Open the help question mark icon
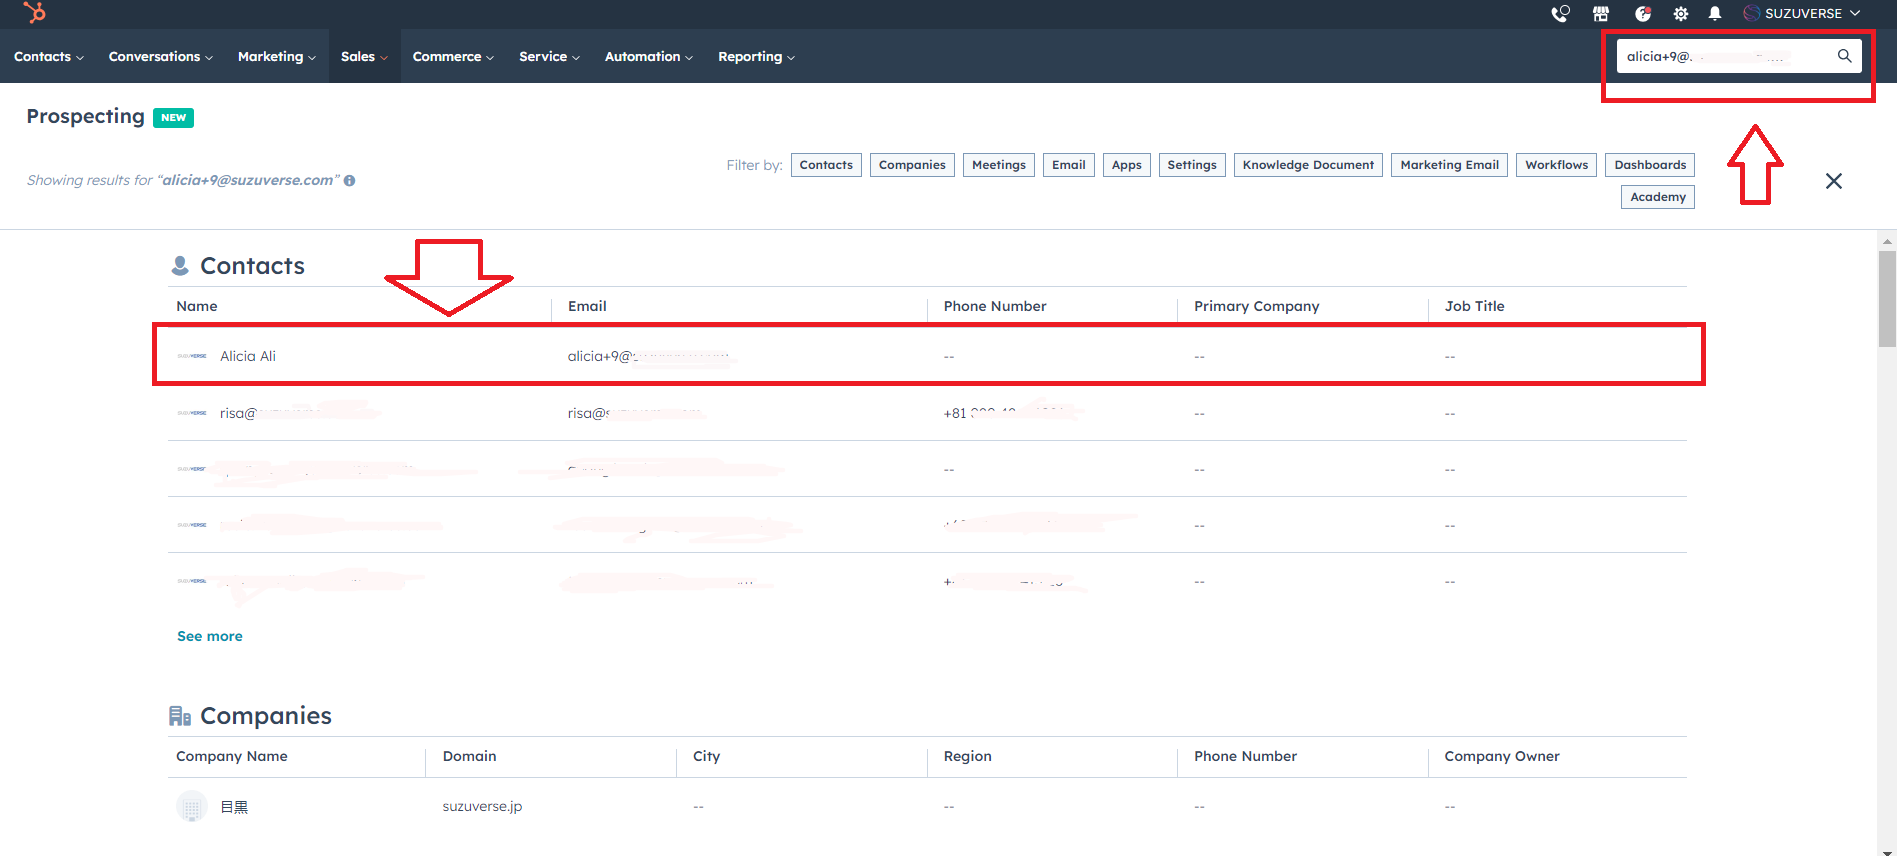The width and height of the screenshot is (1897, 856). (1642, 14)
